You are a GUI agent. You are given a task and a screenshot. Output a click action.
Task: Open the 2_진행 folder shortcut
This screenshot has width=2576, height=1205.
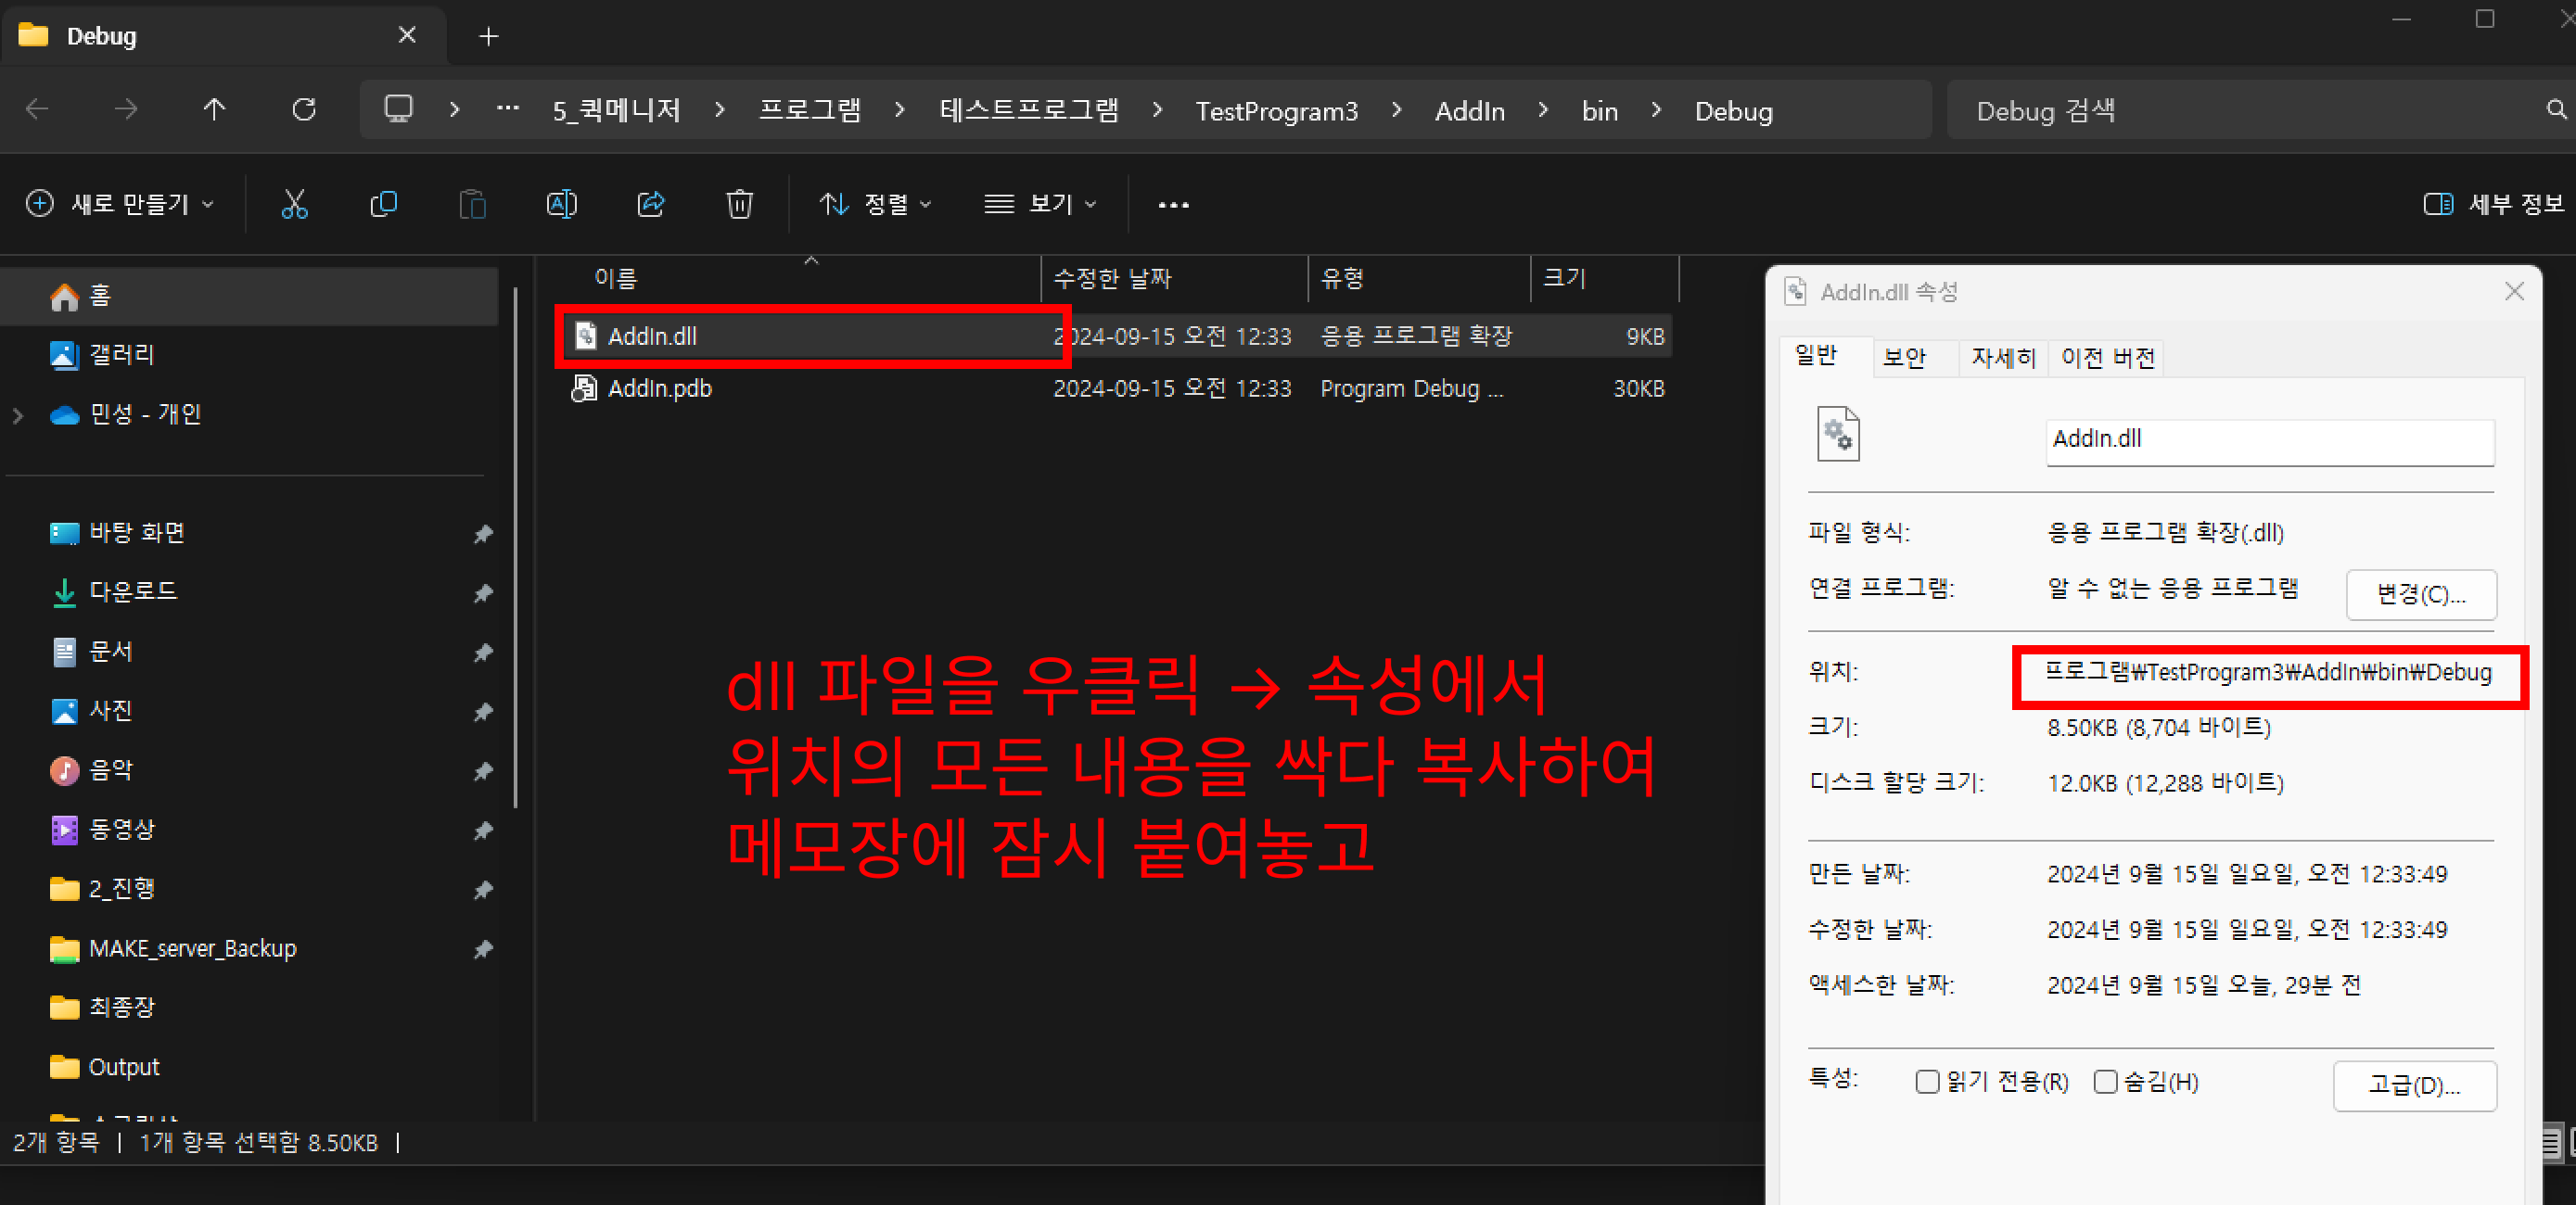pyautogui.click(x=250, y=889)
